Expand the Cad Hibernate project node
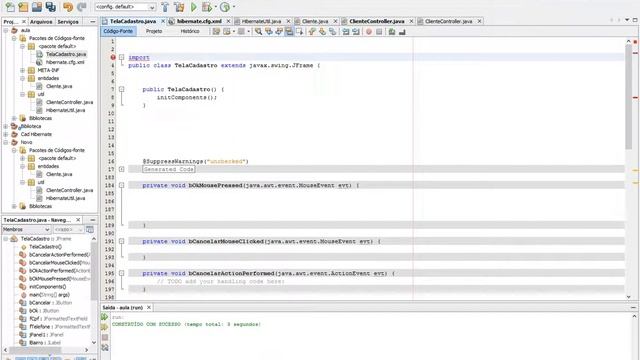 click(6, 134)
